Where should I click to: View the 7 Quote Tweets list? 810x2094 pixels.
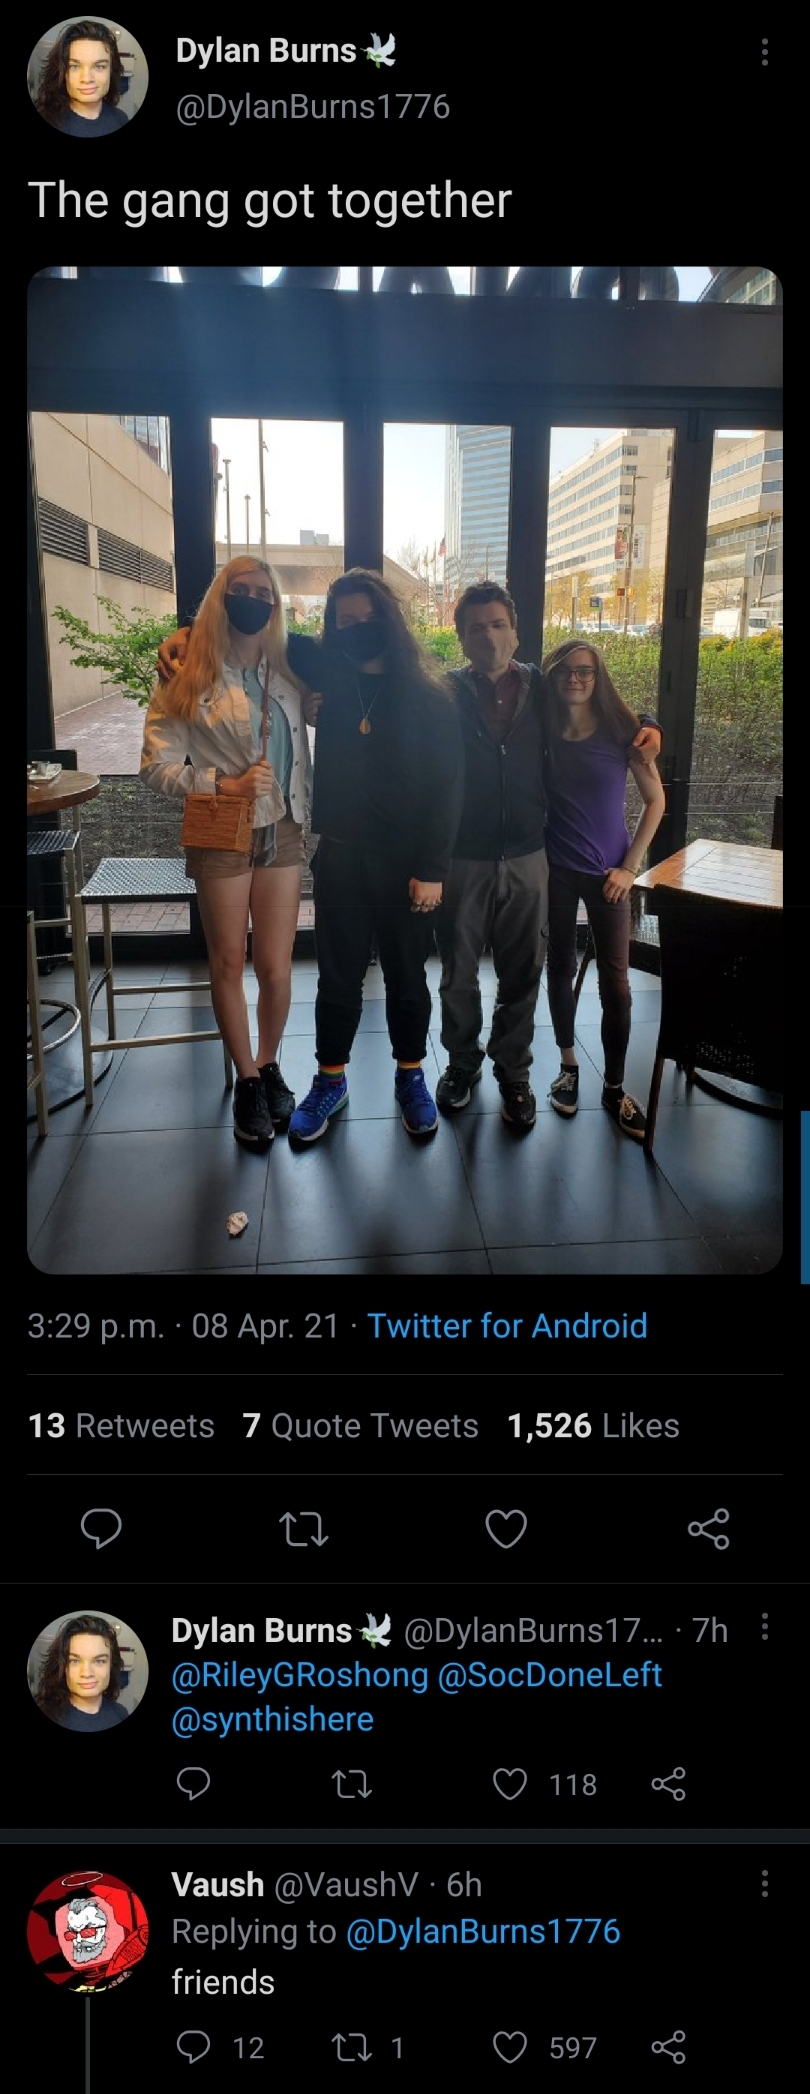(x=360, y=1425)
